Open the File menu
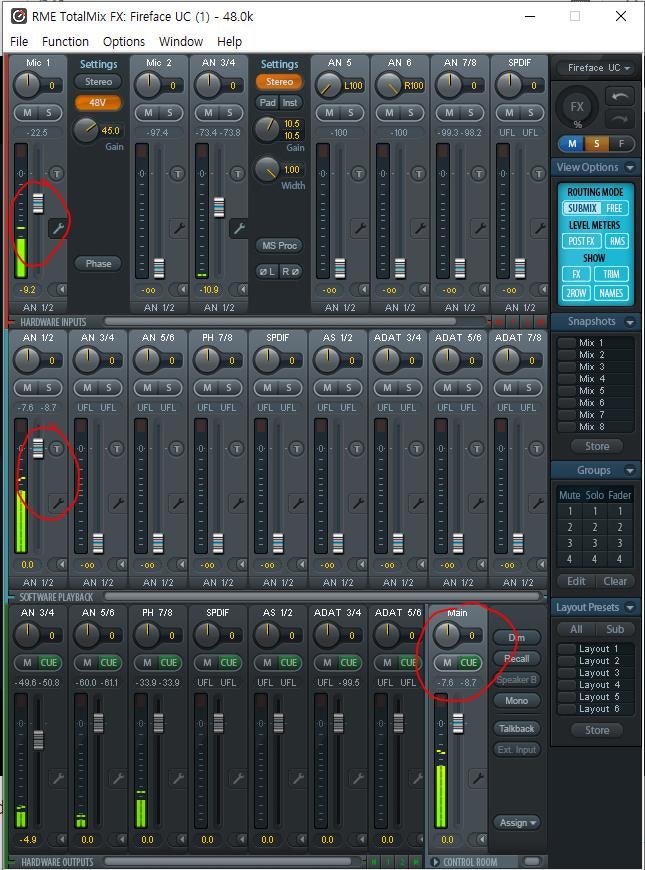The width and height of the screenshot is (645, 870). [x=19, y=42]
